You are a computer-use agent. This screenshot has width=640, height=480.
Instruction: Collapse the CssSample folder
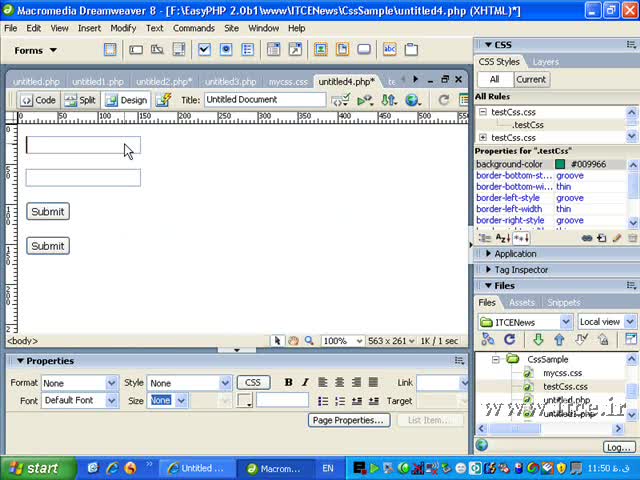click(x=496, y=360)
